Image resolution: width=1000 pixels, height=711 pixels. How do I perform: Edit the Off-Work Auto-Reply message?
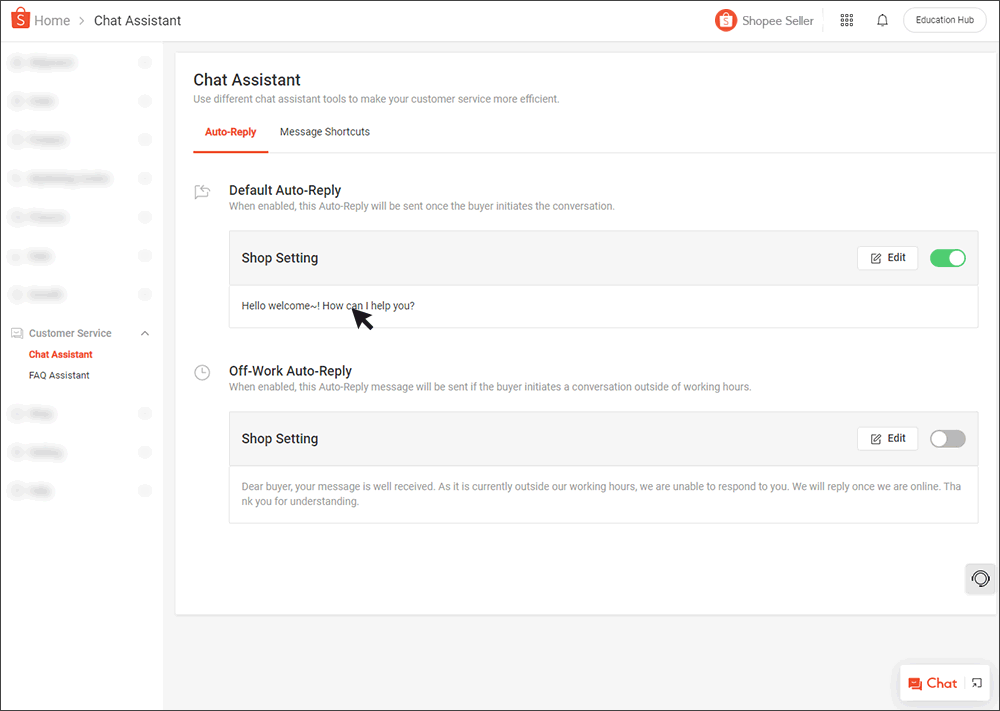coord(887,438)
